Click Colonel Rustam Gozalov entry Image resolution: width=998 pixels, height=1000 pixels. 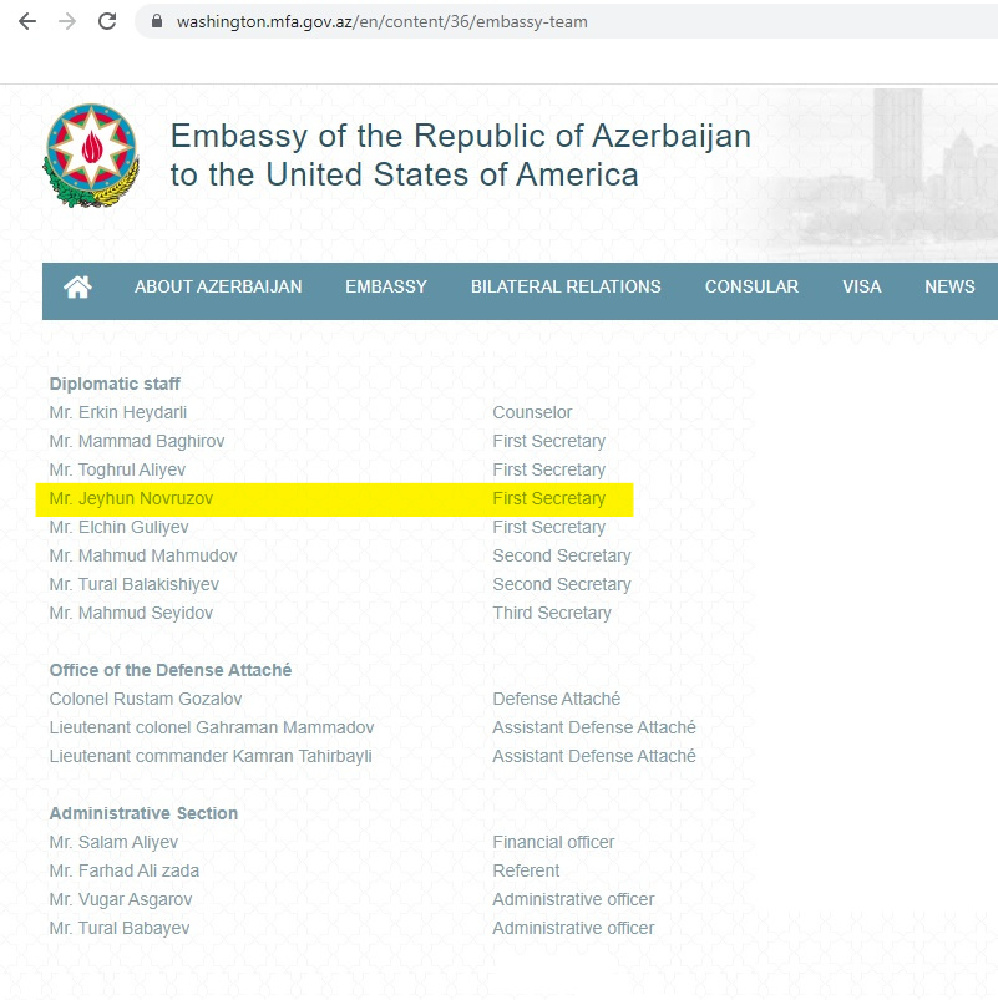145,699
